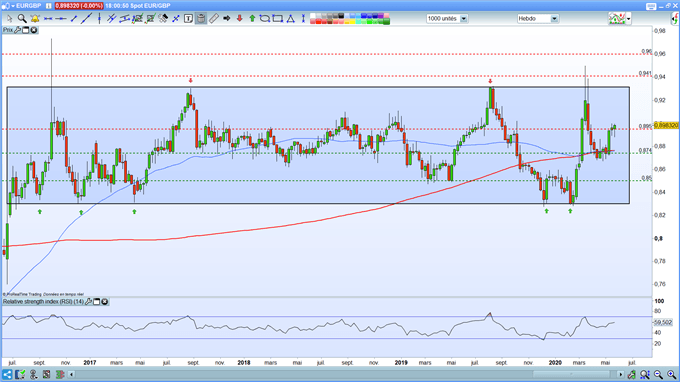Activate the magnifier zoom tool
Viewport: 680px width, 382px height.
(22, 19)
